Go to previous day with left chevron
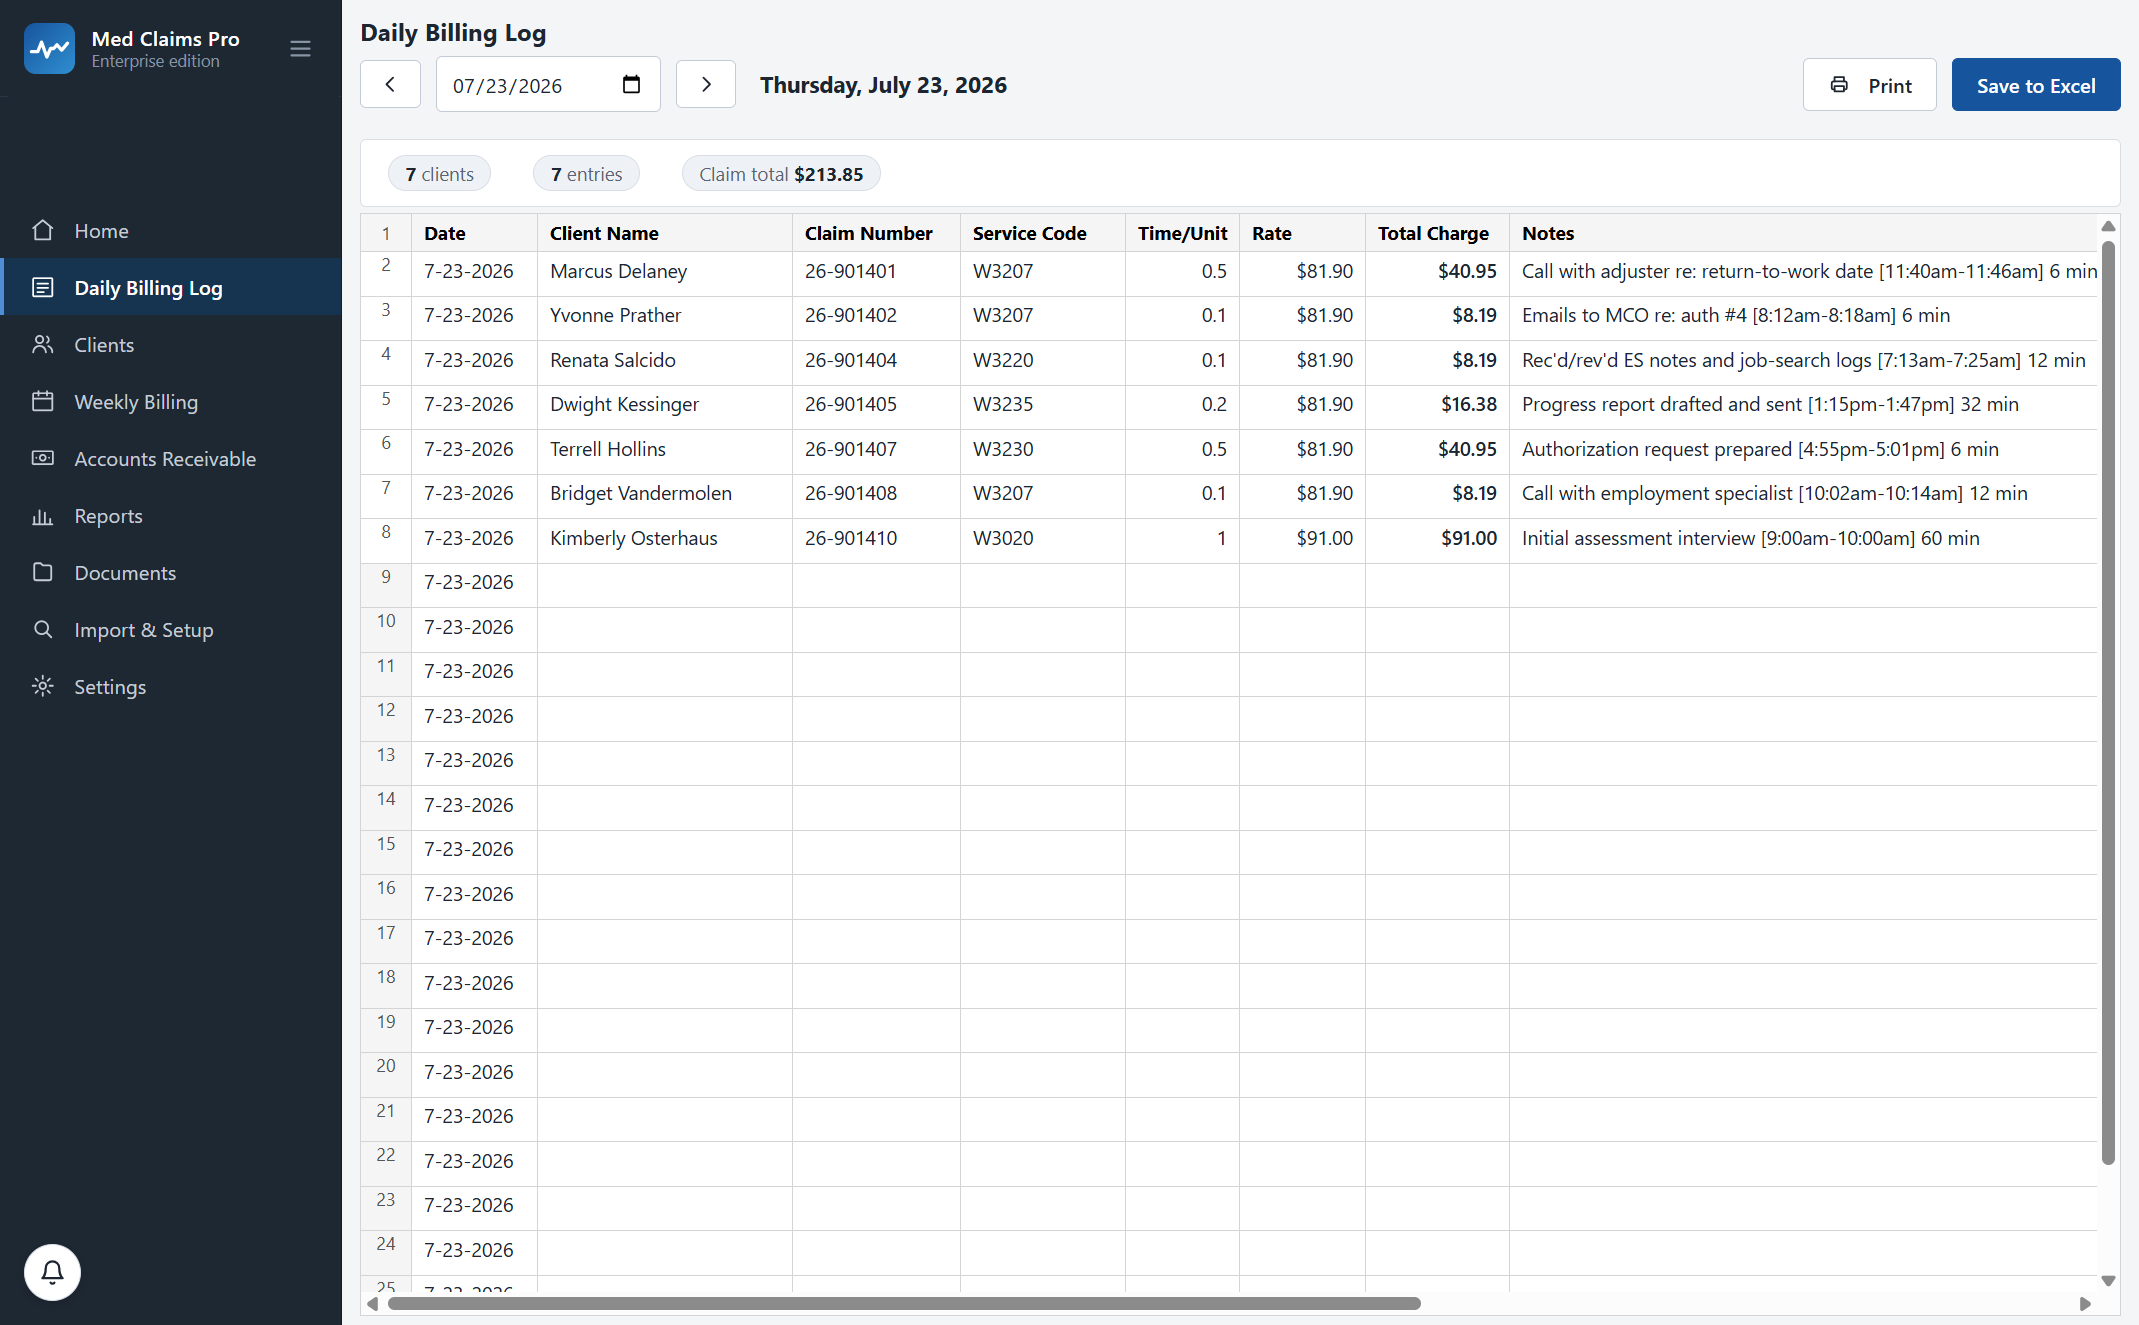This screenshot has height=1325, width=2139. coord(390,85)
